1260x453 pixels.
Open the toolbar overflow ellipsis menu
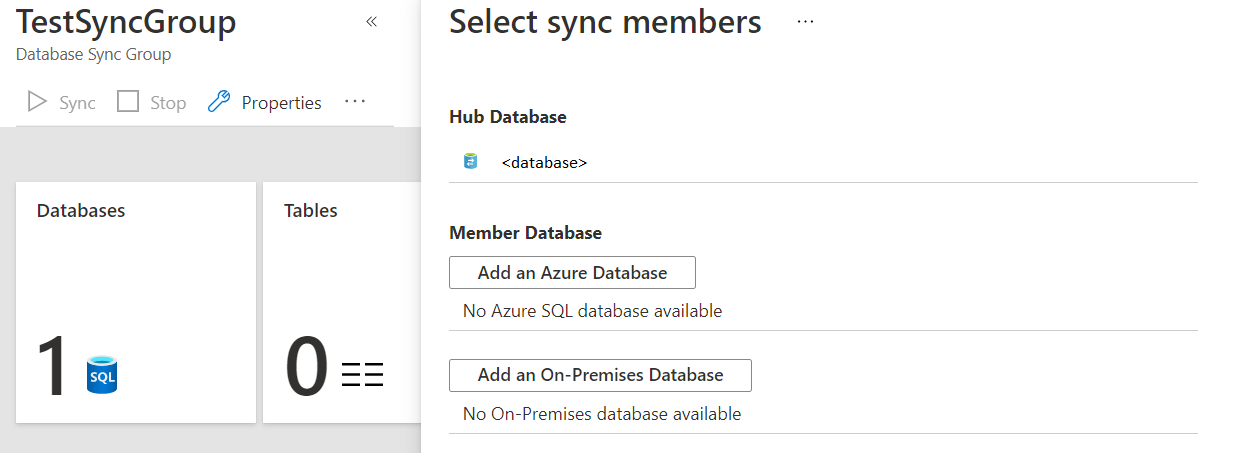click(x=355, y=102)
